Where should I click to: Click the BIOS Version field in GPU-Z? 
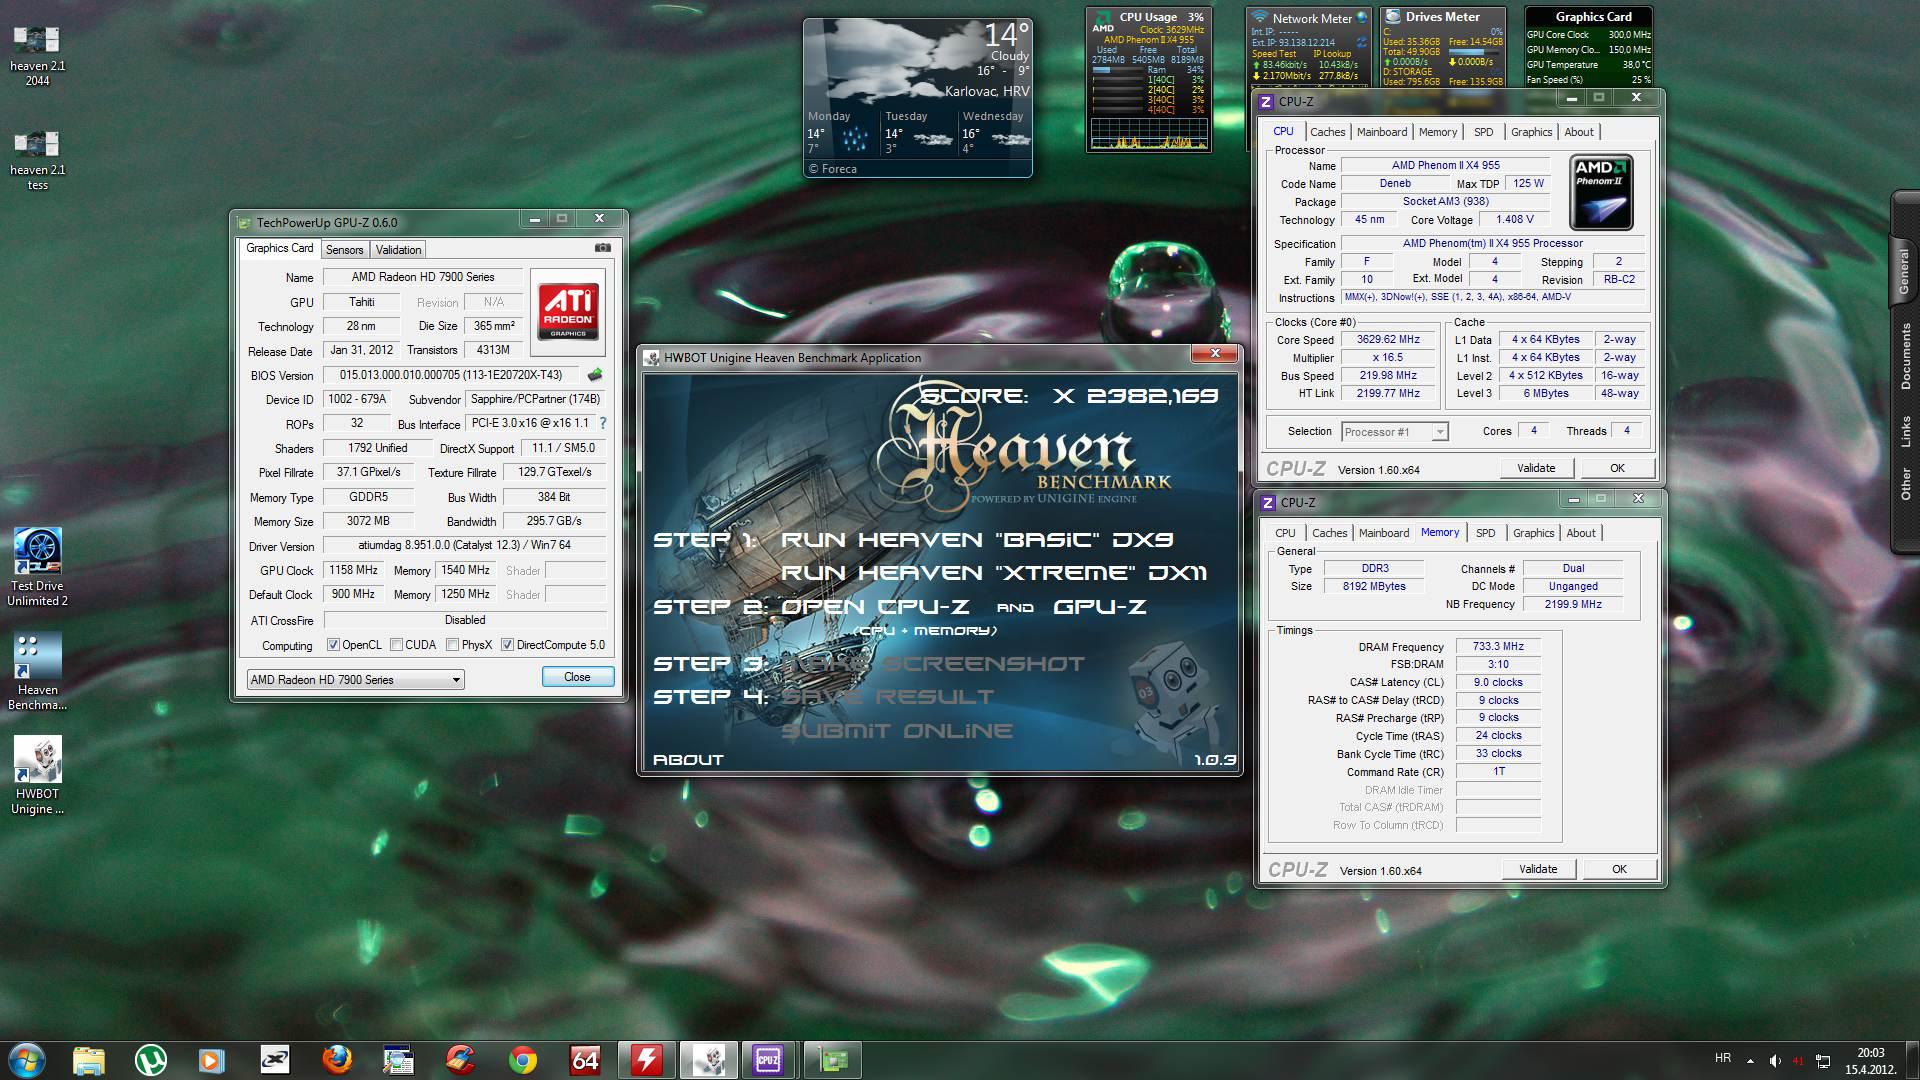pyautogui.click(x=453, y=375)
